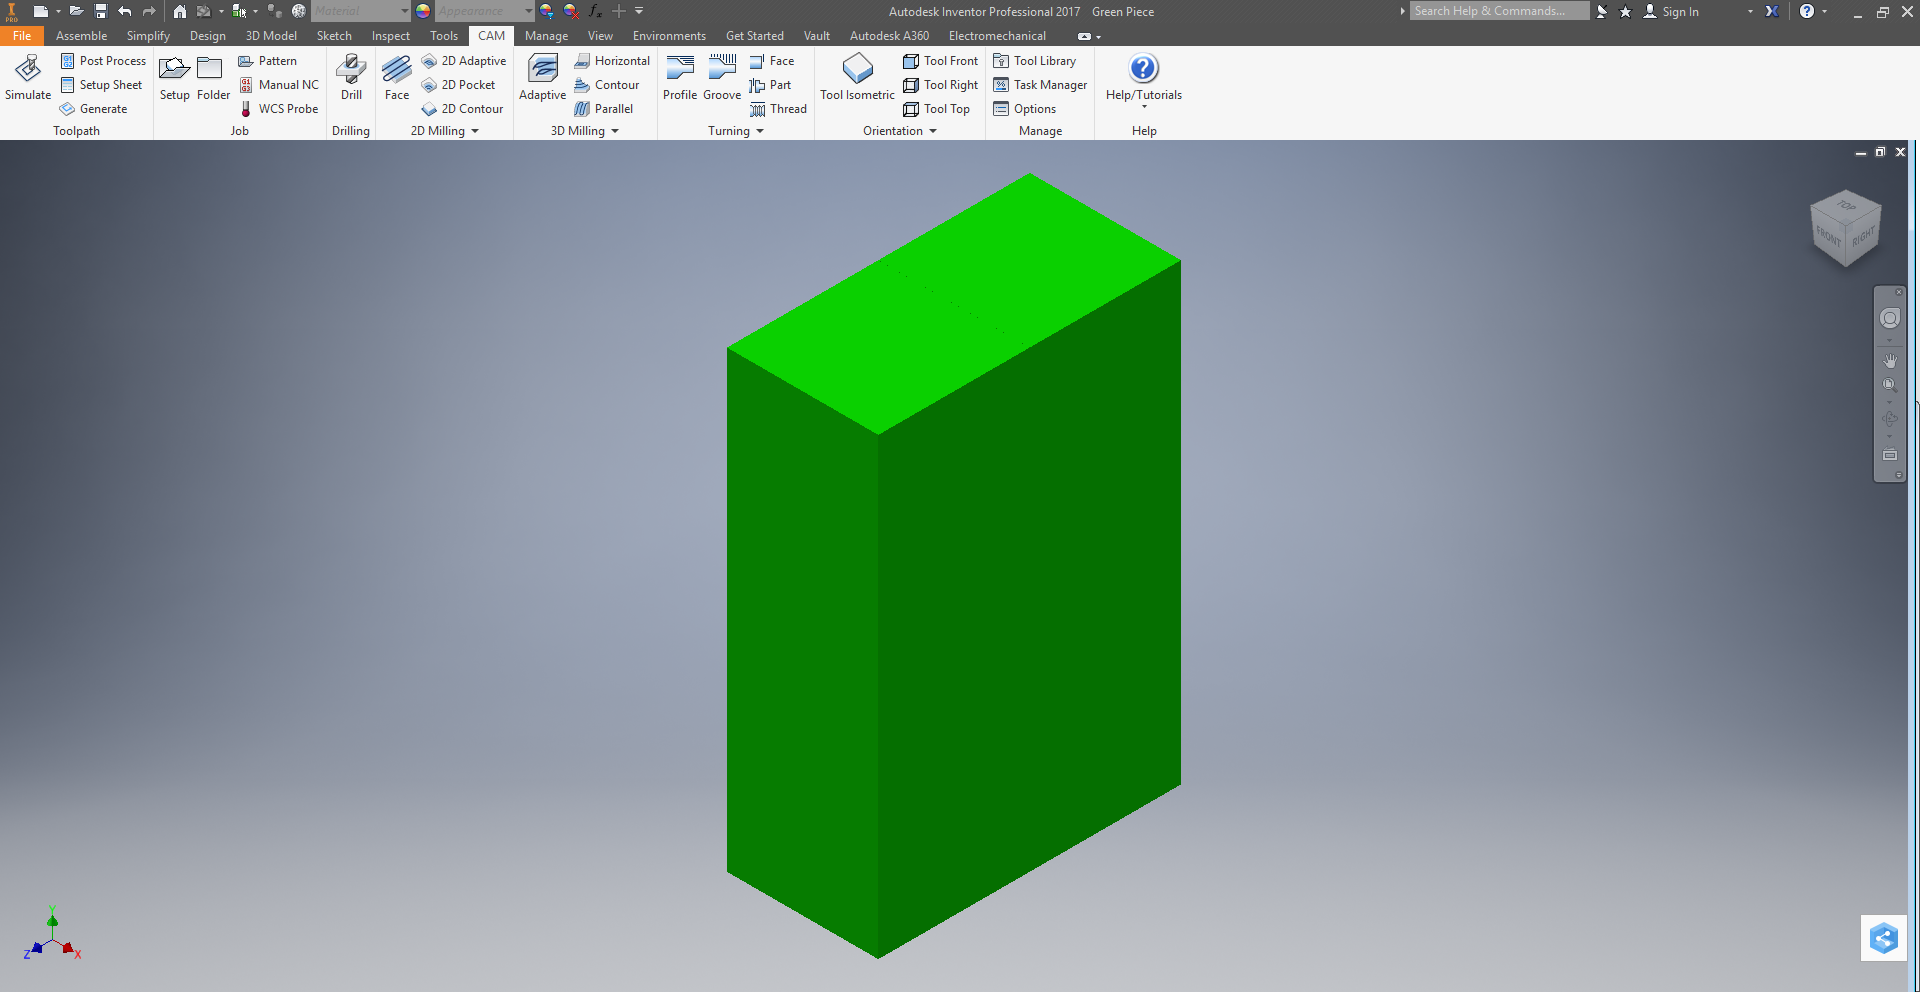Select the 2D Adaptive operation
1920x992 pixels.
tap(464, 61)
